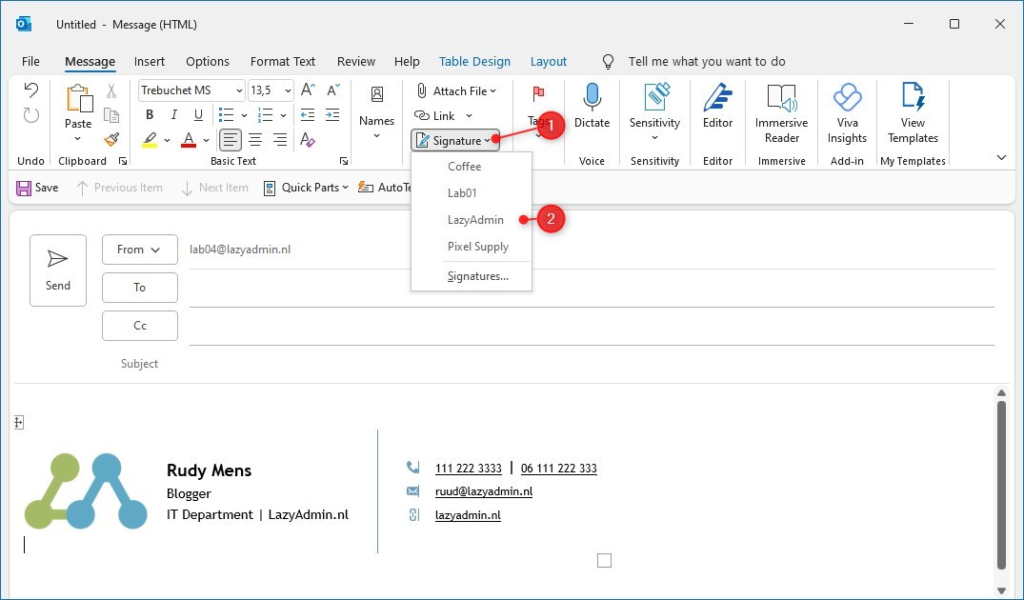Open ruud@lazyadmin.nl email link
The width and height of the screenshot is (1024, 600).
click(x=484, y=492)
